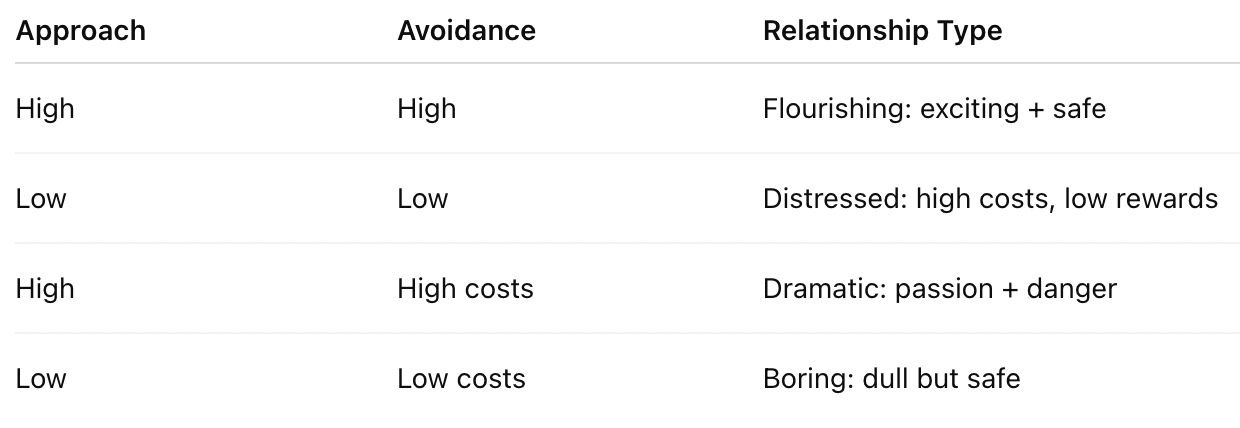Click the word 'danger' in the Dramatic row
This screenshot has height=428, width=1240.
tap(1072, 289)
